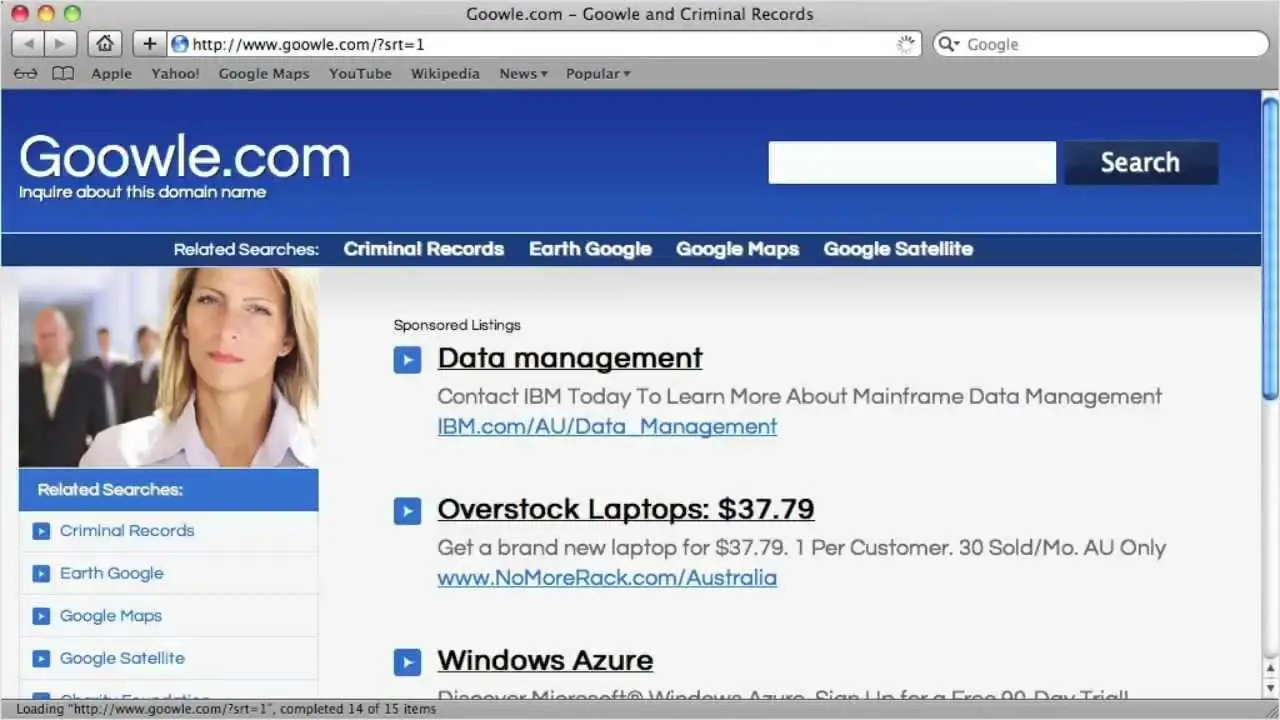Click arrow icon next to sidebar Earth Google
This screenshot has height=720, width=1280.
click(41, 574)
